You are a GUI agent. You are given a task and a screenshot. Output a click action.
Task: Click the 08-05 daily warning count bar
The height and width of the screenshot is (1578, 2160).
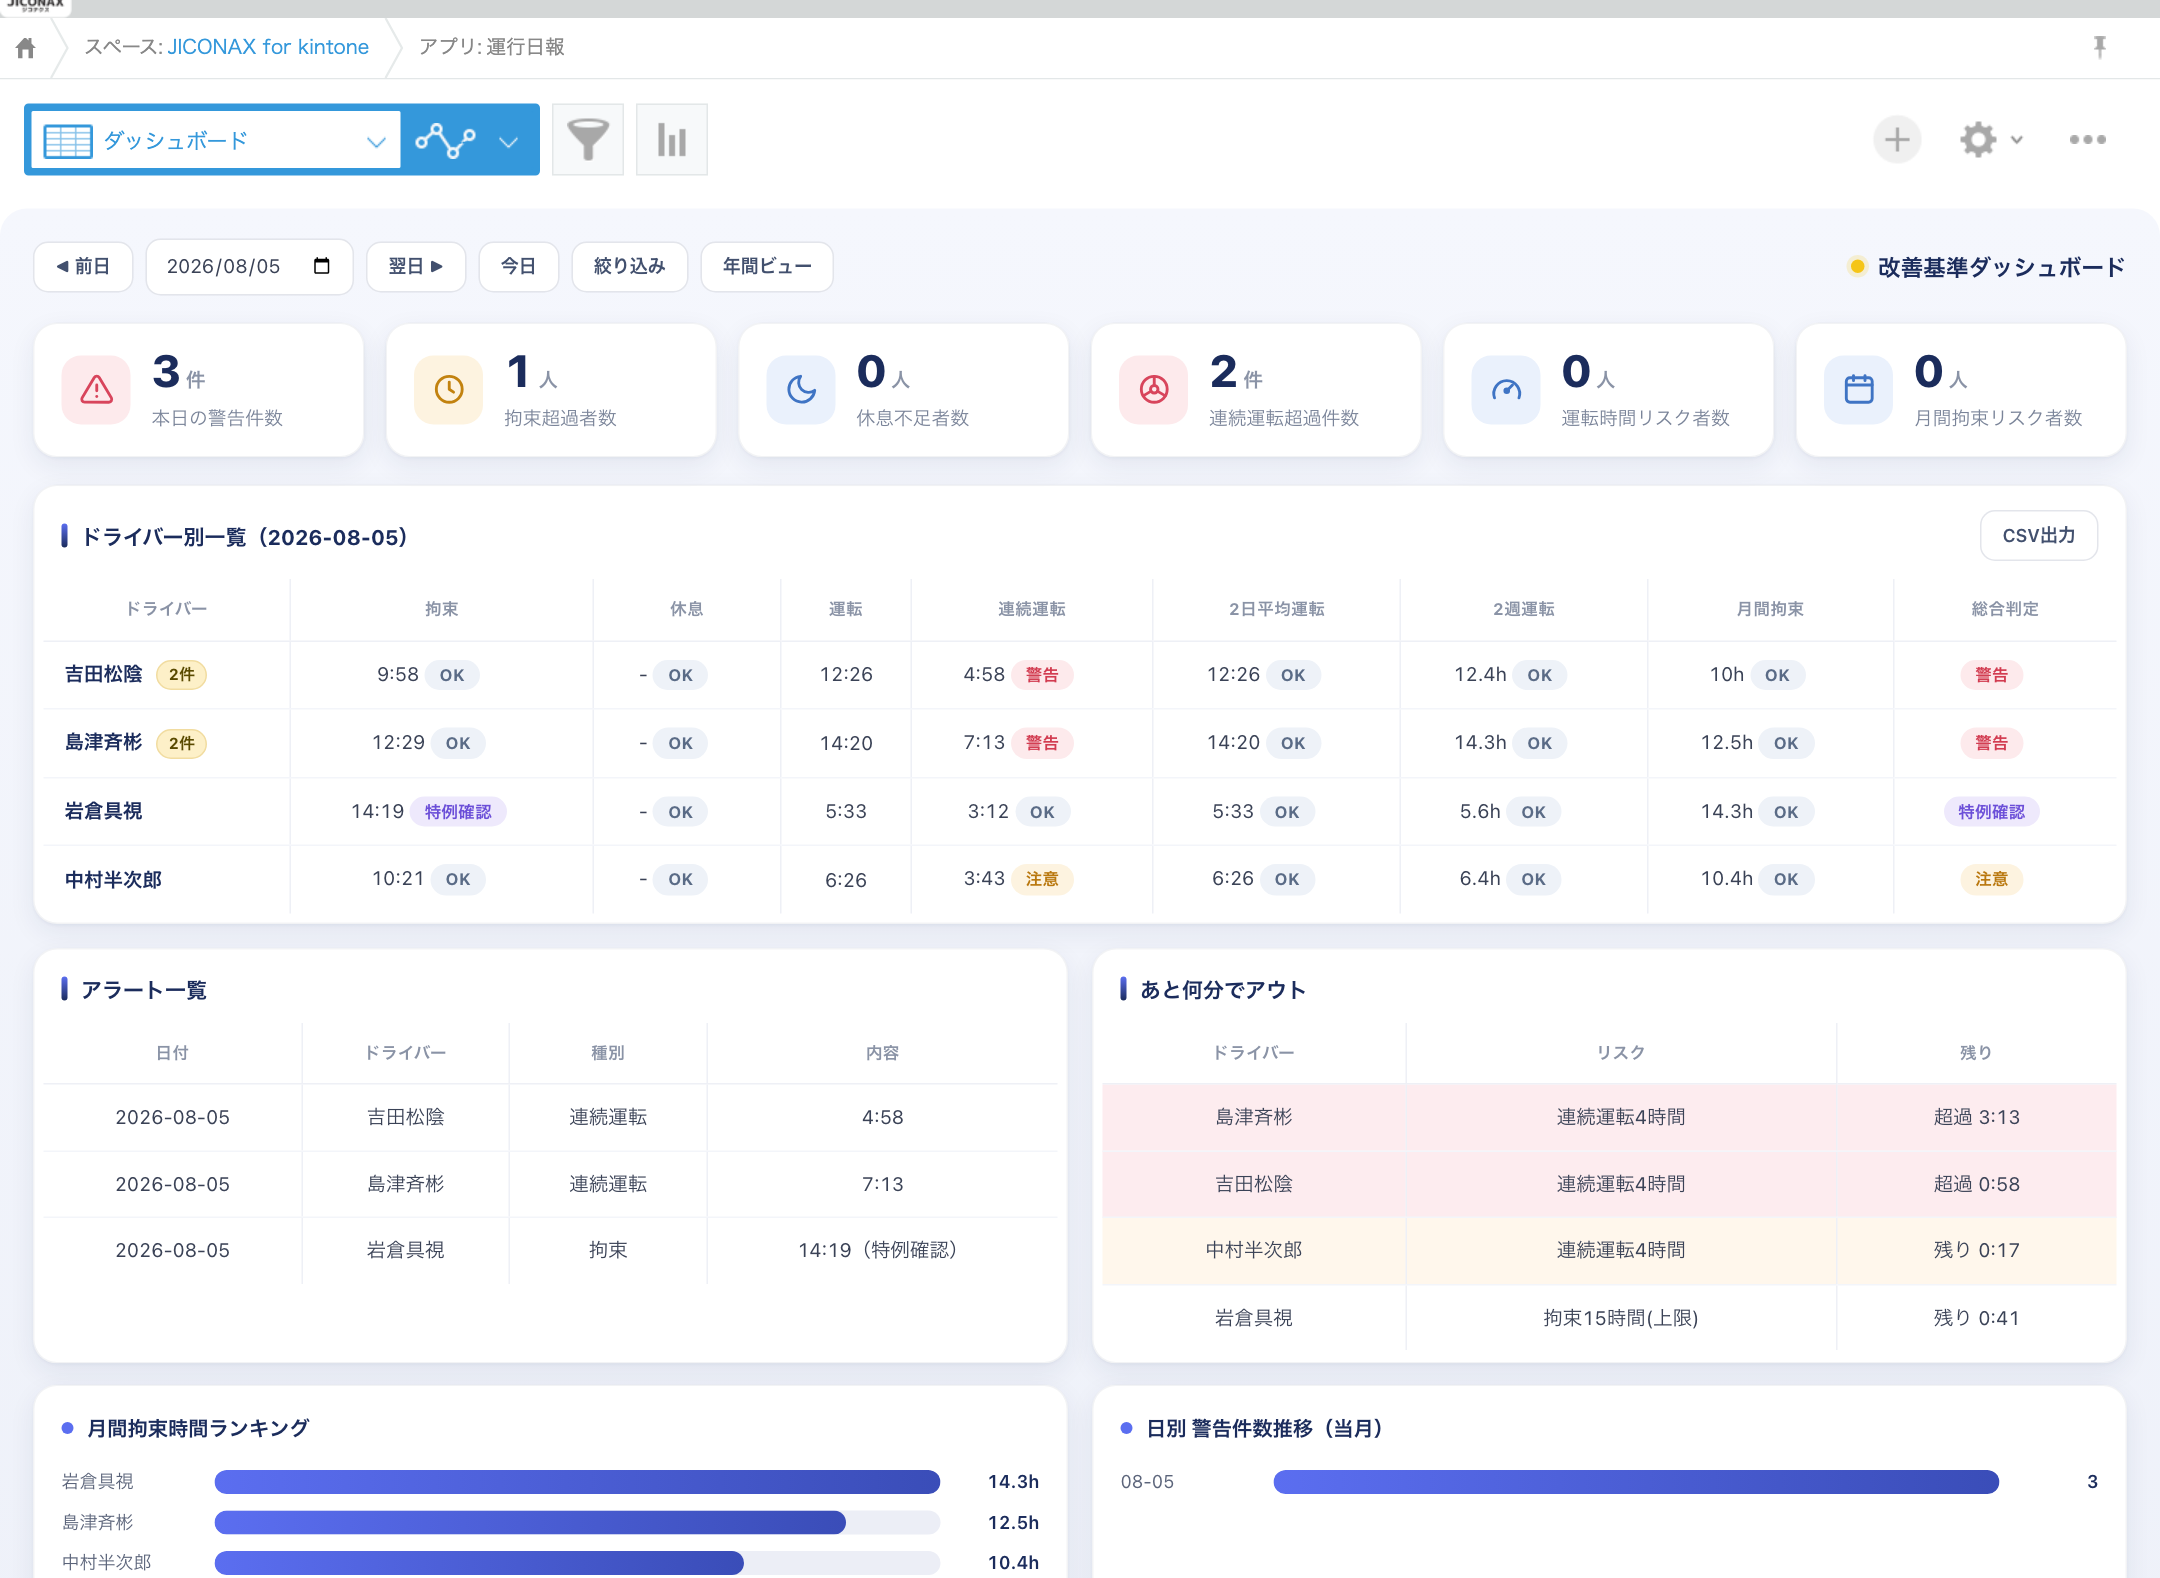[1636, 1482]
